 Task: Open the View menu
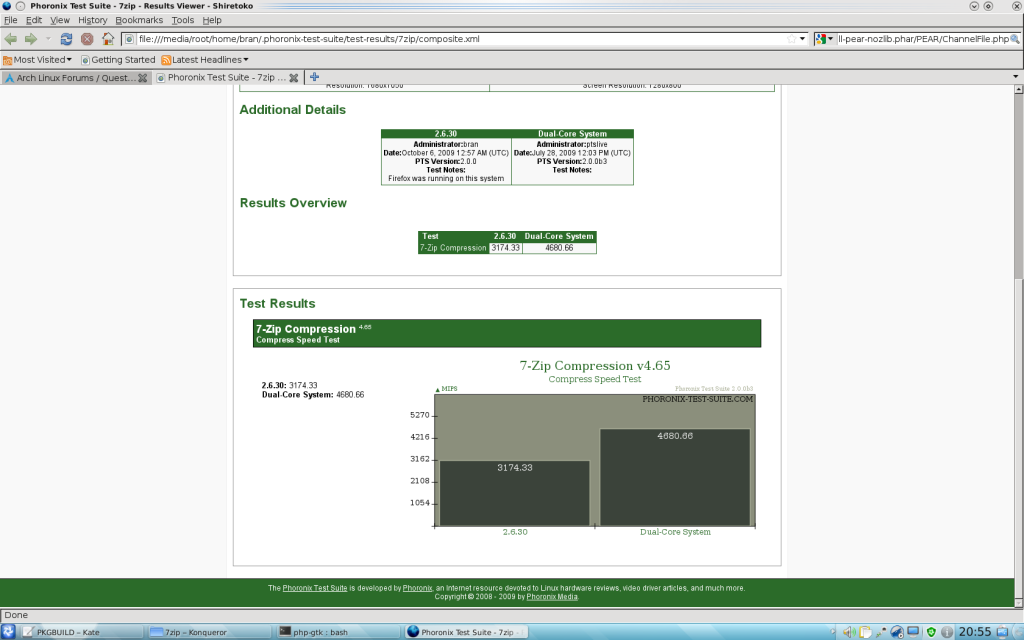(x=60, y=20)
